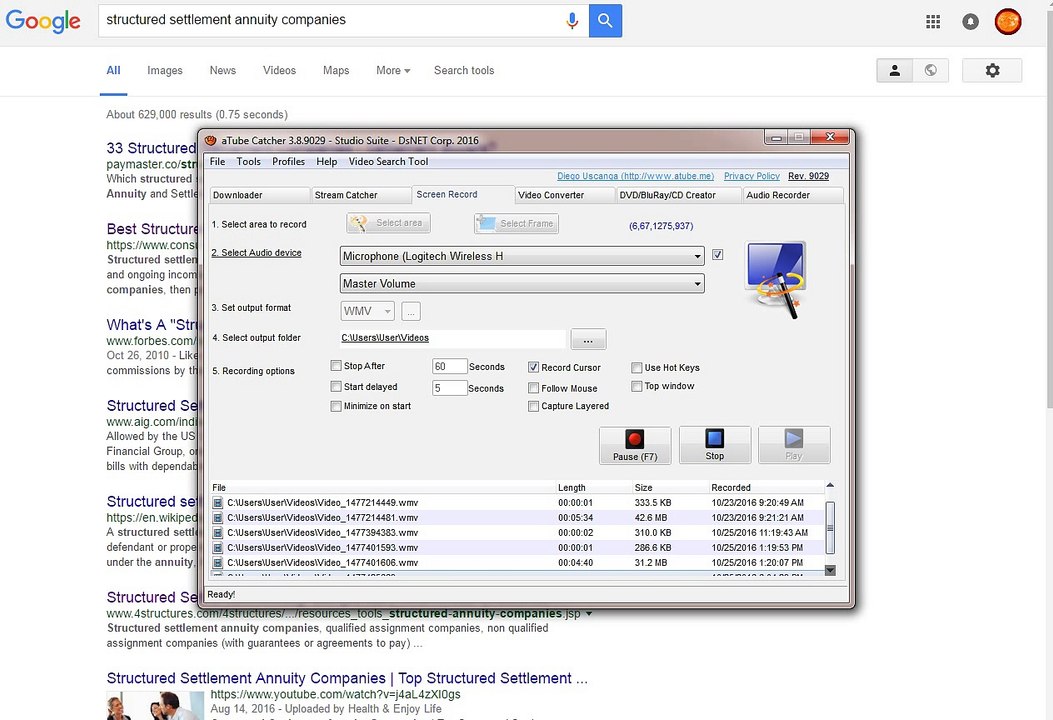Click file icon of Video_1477401606.wmv

tap(218, 563)
